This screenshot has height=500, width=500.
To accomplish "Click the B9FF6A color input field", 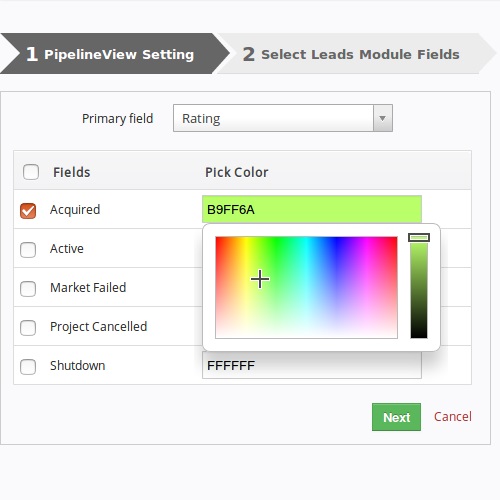I will [x=312, y=209].
